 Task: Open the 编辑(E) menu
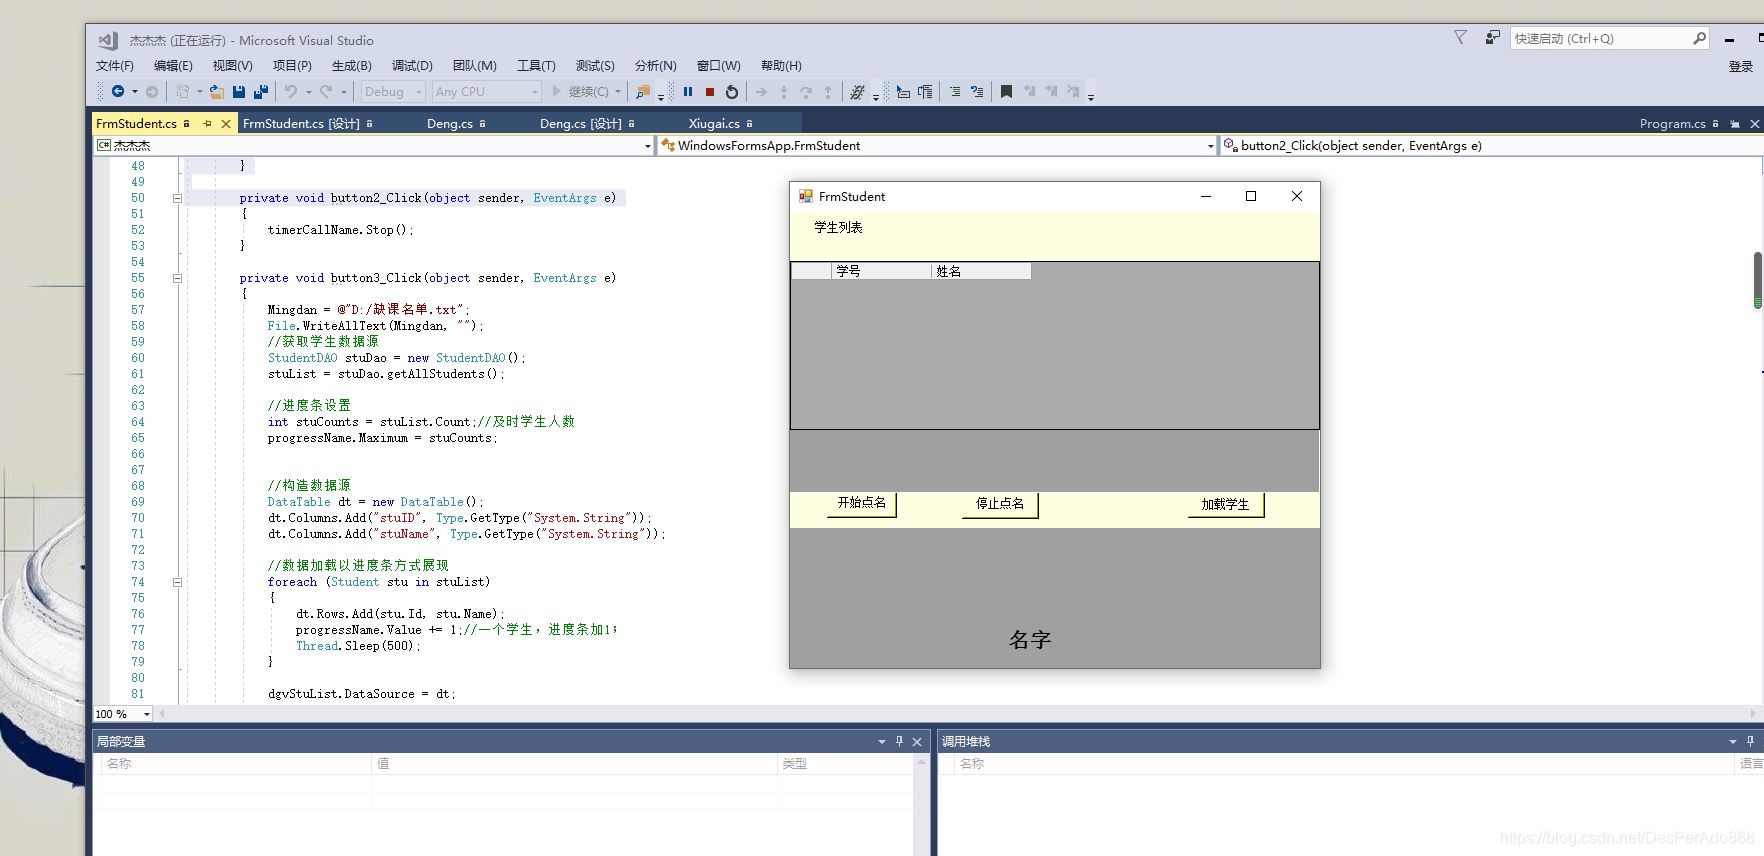point(173,66)
